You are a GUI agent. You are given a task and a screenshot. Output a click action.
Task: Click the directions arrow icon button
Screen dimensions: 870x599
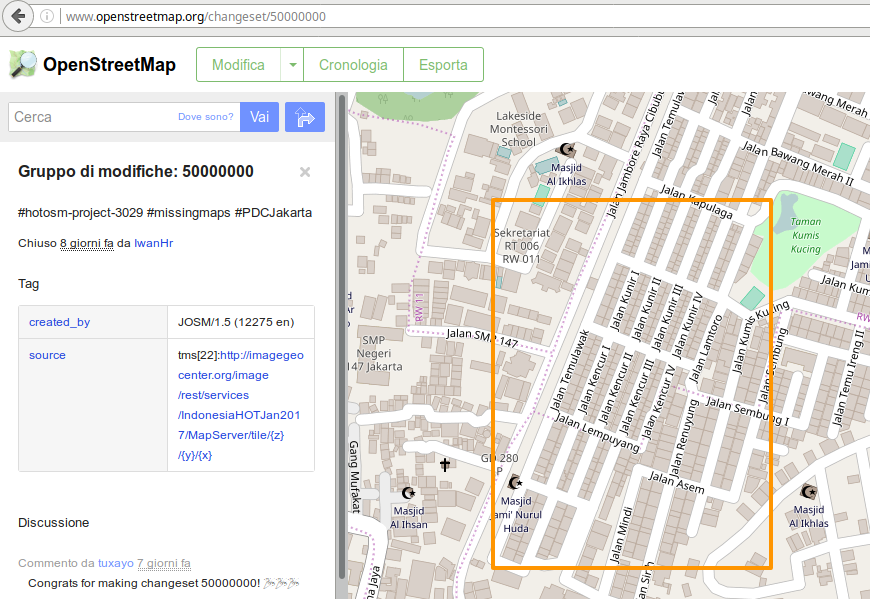pyautogui.click(x=305, y=117)
